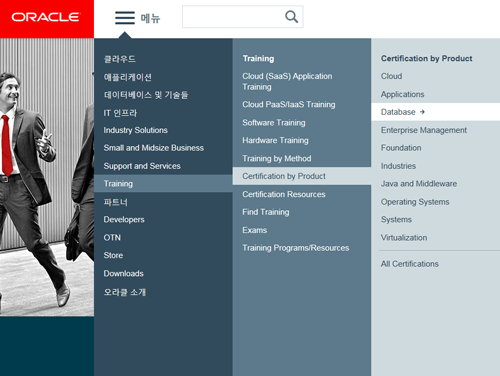Open Operating Systems certification link
Viewport: 500px width, 376px height.
point(415,202)
